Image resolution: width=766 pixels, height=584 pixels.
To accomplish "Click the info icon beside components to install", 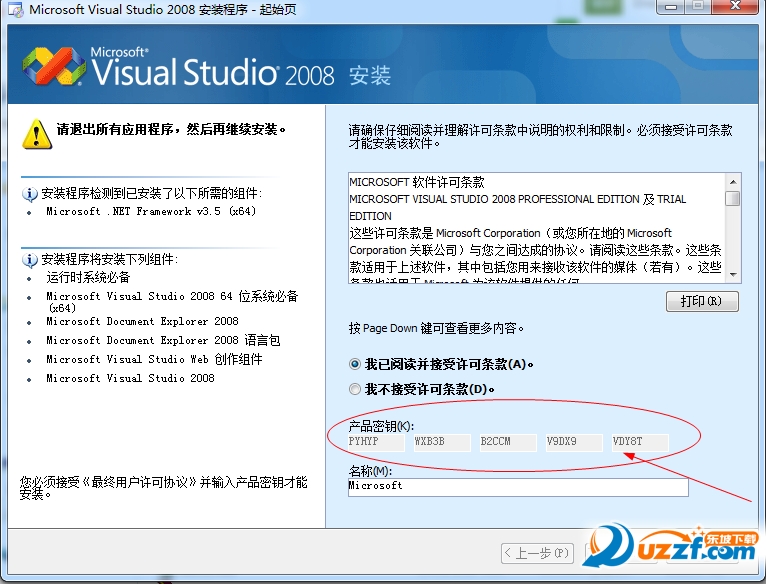I will (x=29, y=260).
